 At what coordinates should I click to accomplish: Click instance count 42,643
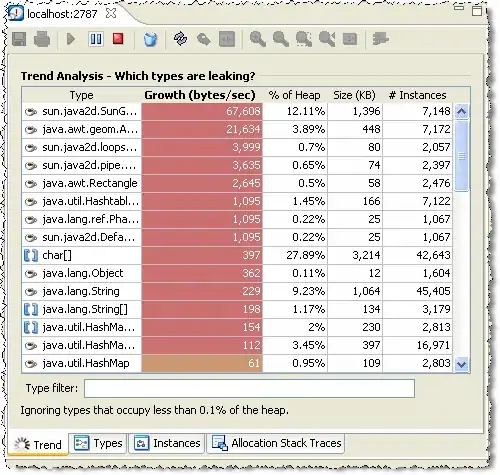(433, 255)
